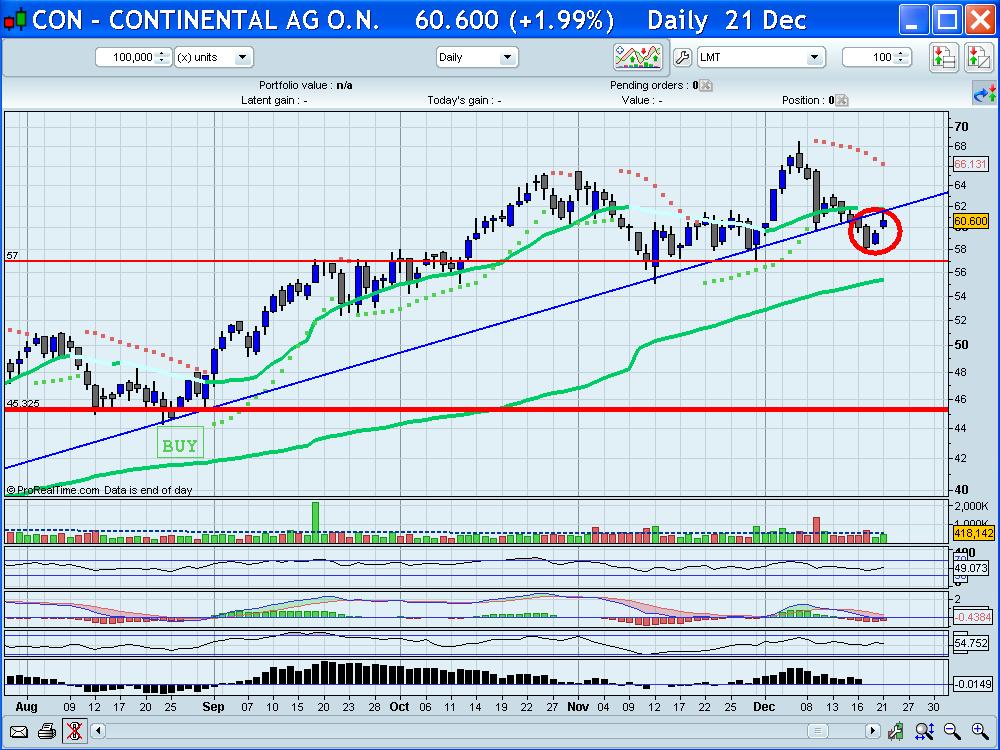Click the tall green volume bar in September
The height and width of the screenshot is (750, 1000).
coord(315,522)
